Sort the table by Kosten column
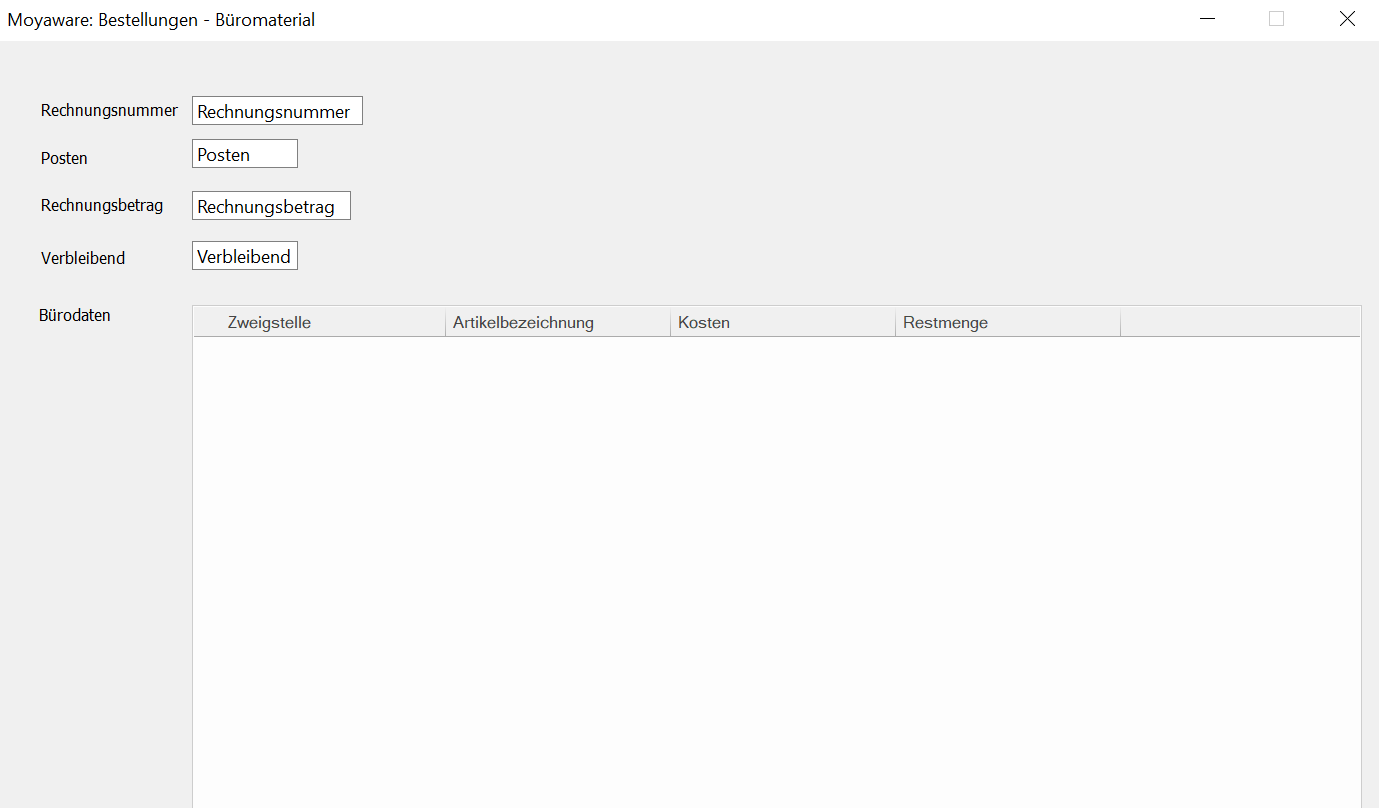The width and height of the screenshot is (1379, 808). tap(783, 322)
